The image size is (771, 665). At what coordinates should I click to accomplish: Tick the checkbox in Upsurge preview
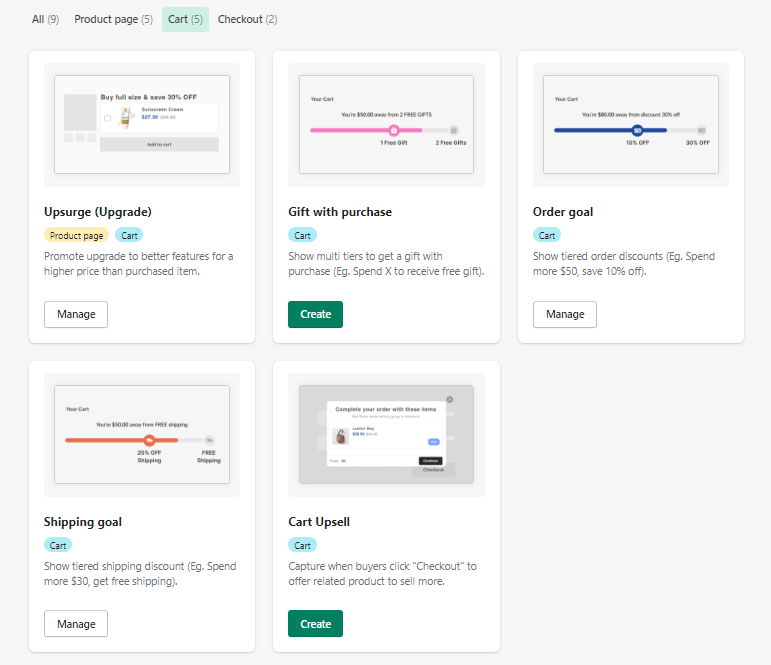pyautogui.click(x=108, y=118)
